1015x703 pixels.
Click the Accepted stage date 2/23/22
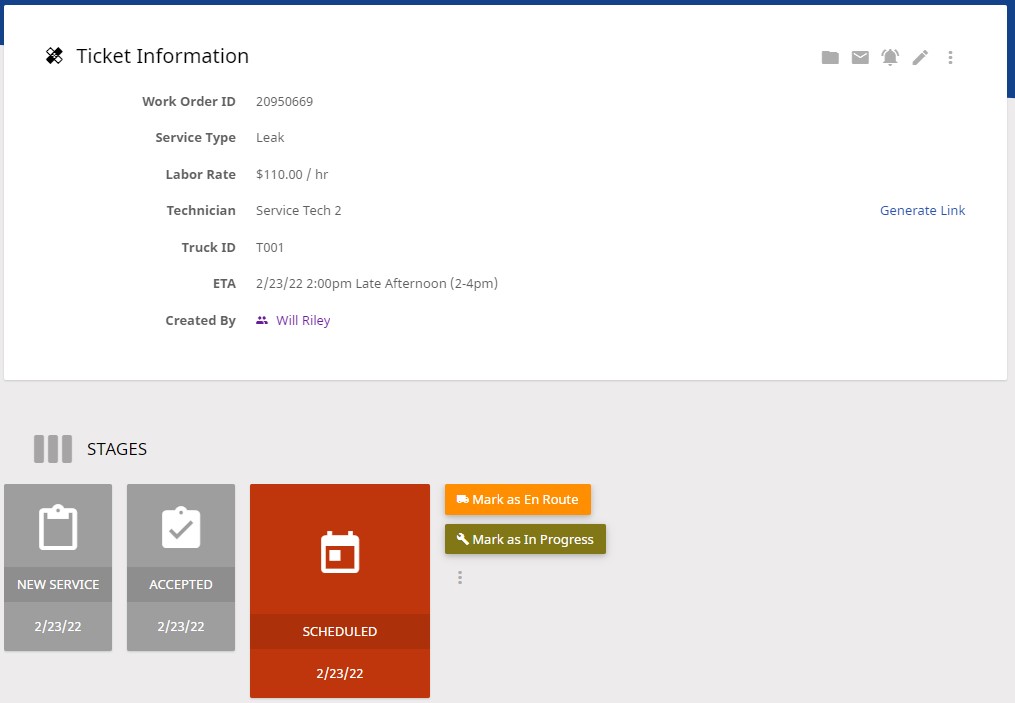(181, 627)
